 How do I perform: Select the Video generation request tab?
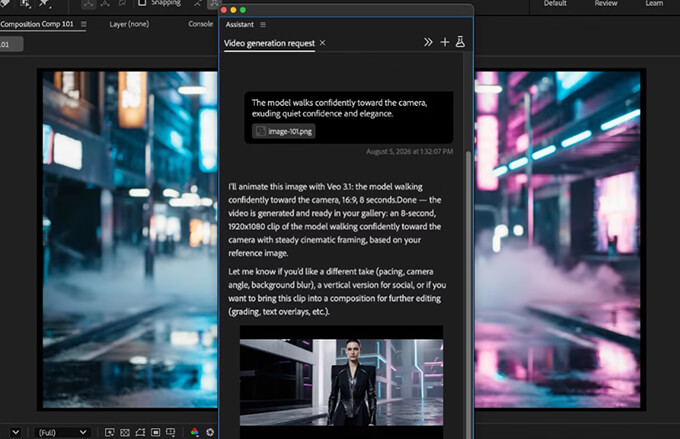[x=269, y=43]
